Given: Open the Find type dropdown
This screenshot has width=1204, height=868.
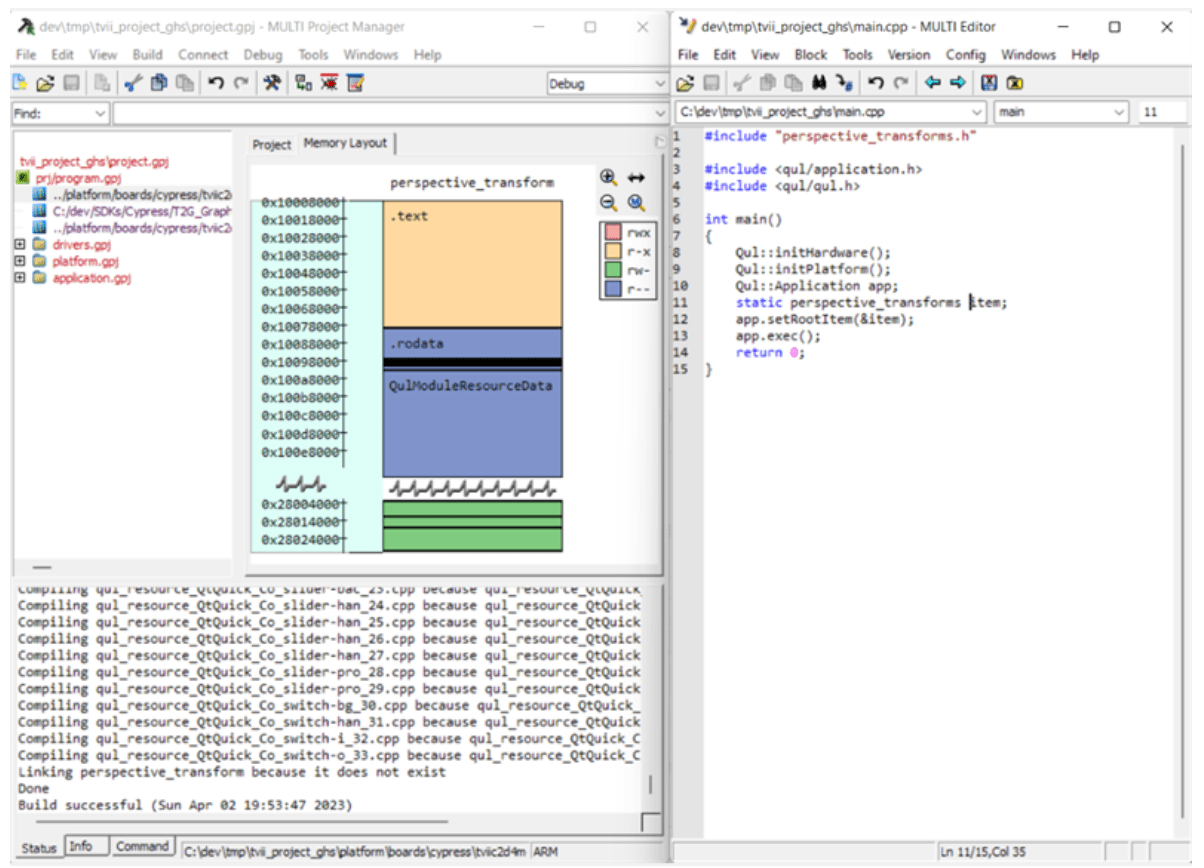Looking at the screenshot, I should click(x=99, y=114).
